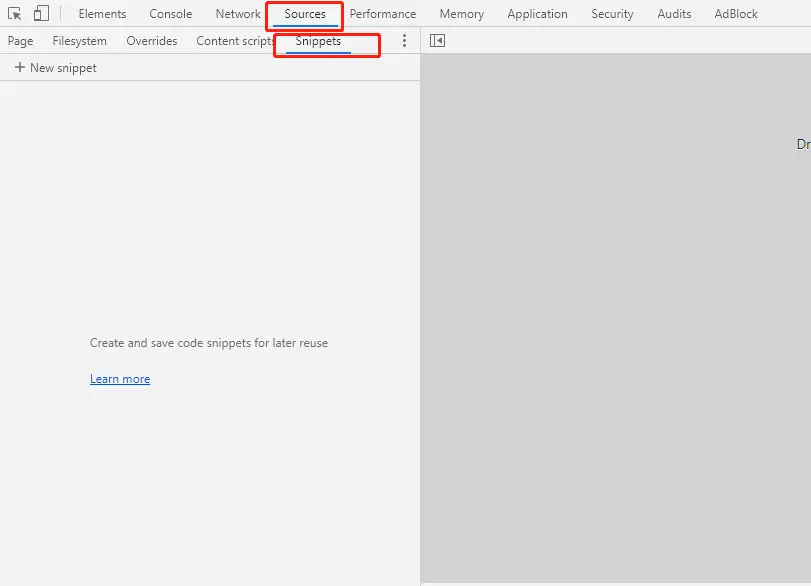Switch to the Filesystem pane

[80, 41]
